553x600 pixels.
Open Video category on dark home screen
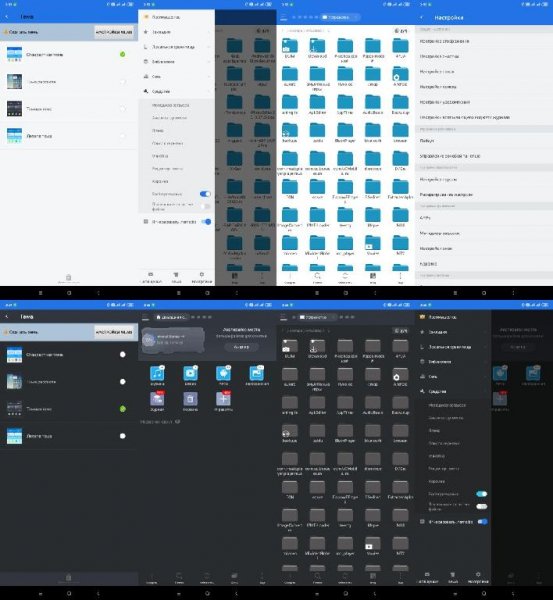pyautogui.click(x=190, y=373)
